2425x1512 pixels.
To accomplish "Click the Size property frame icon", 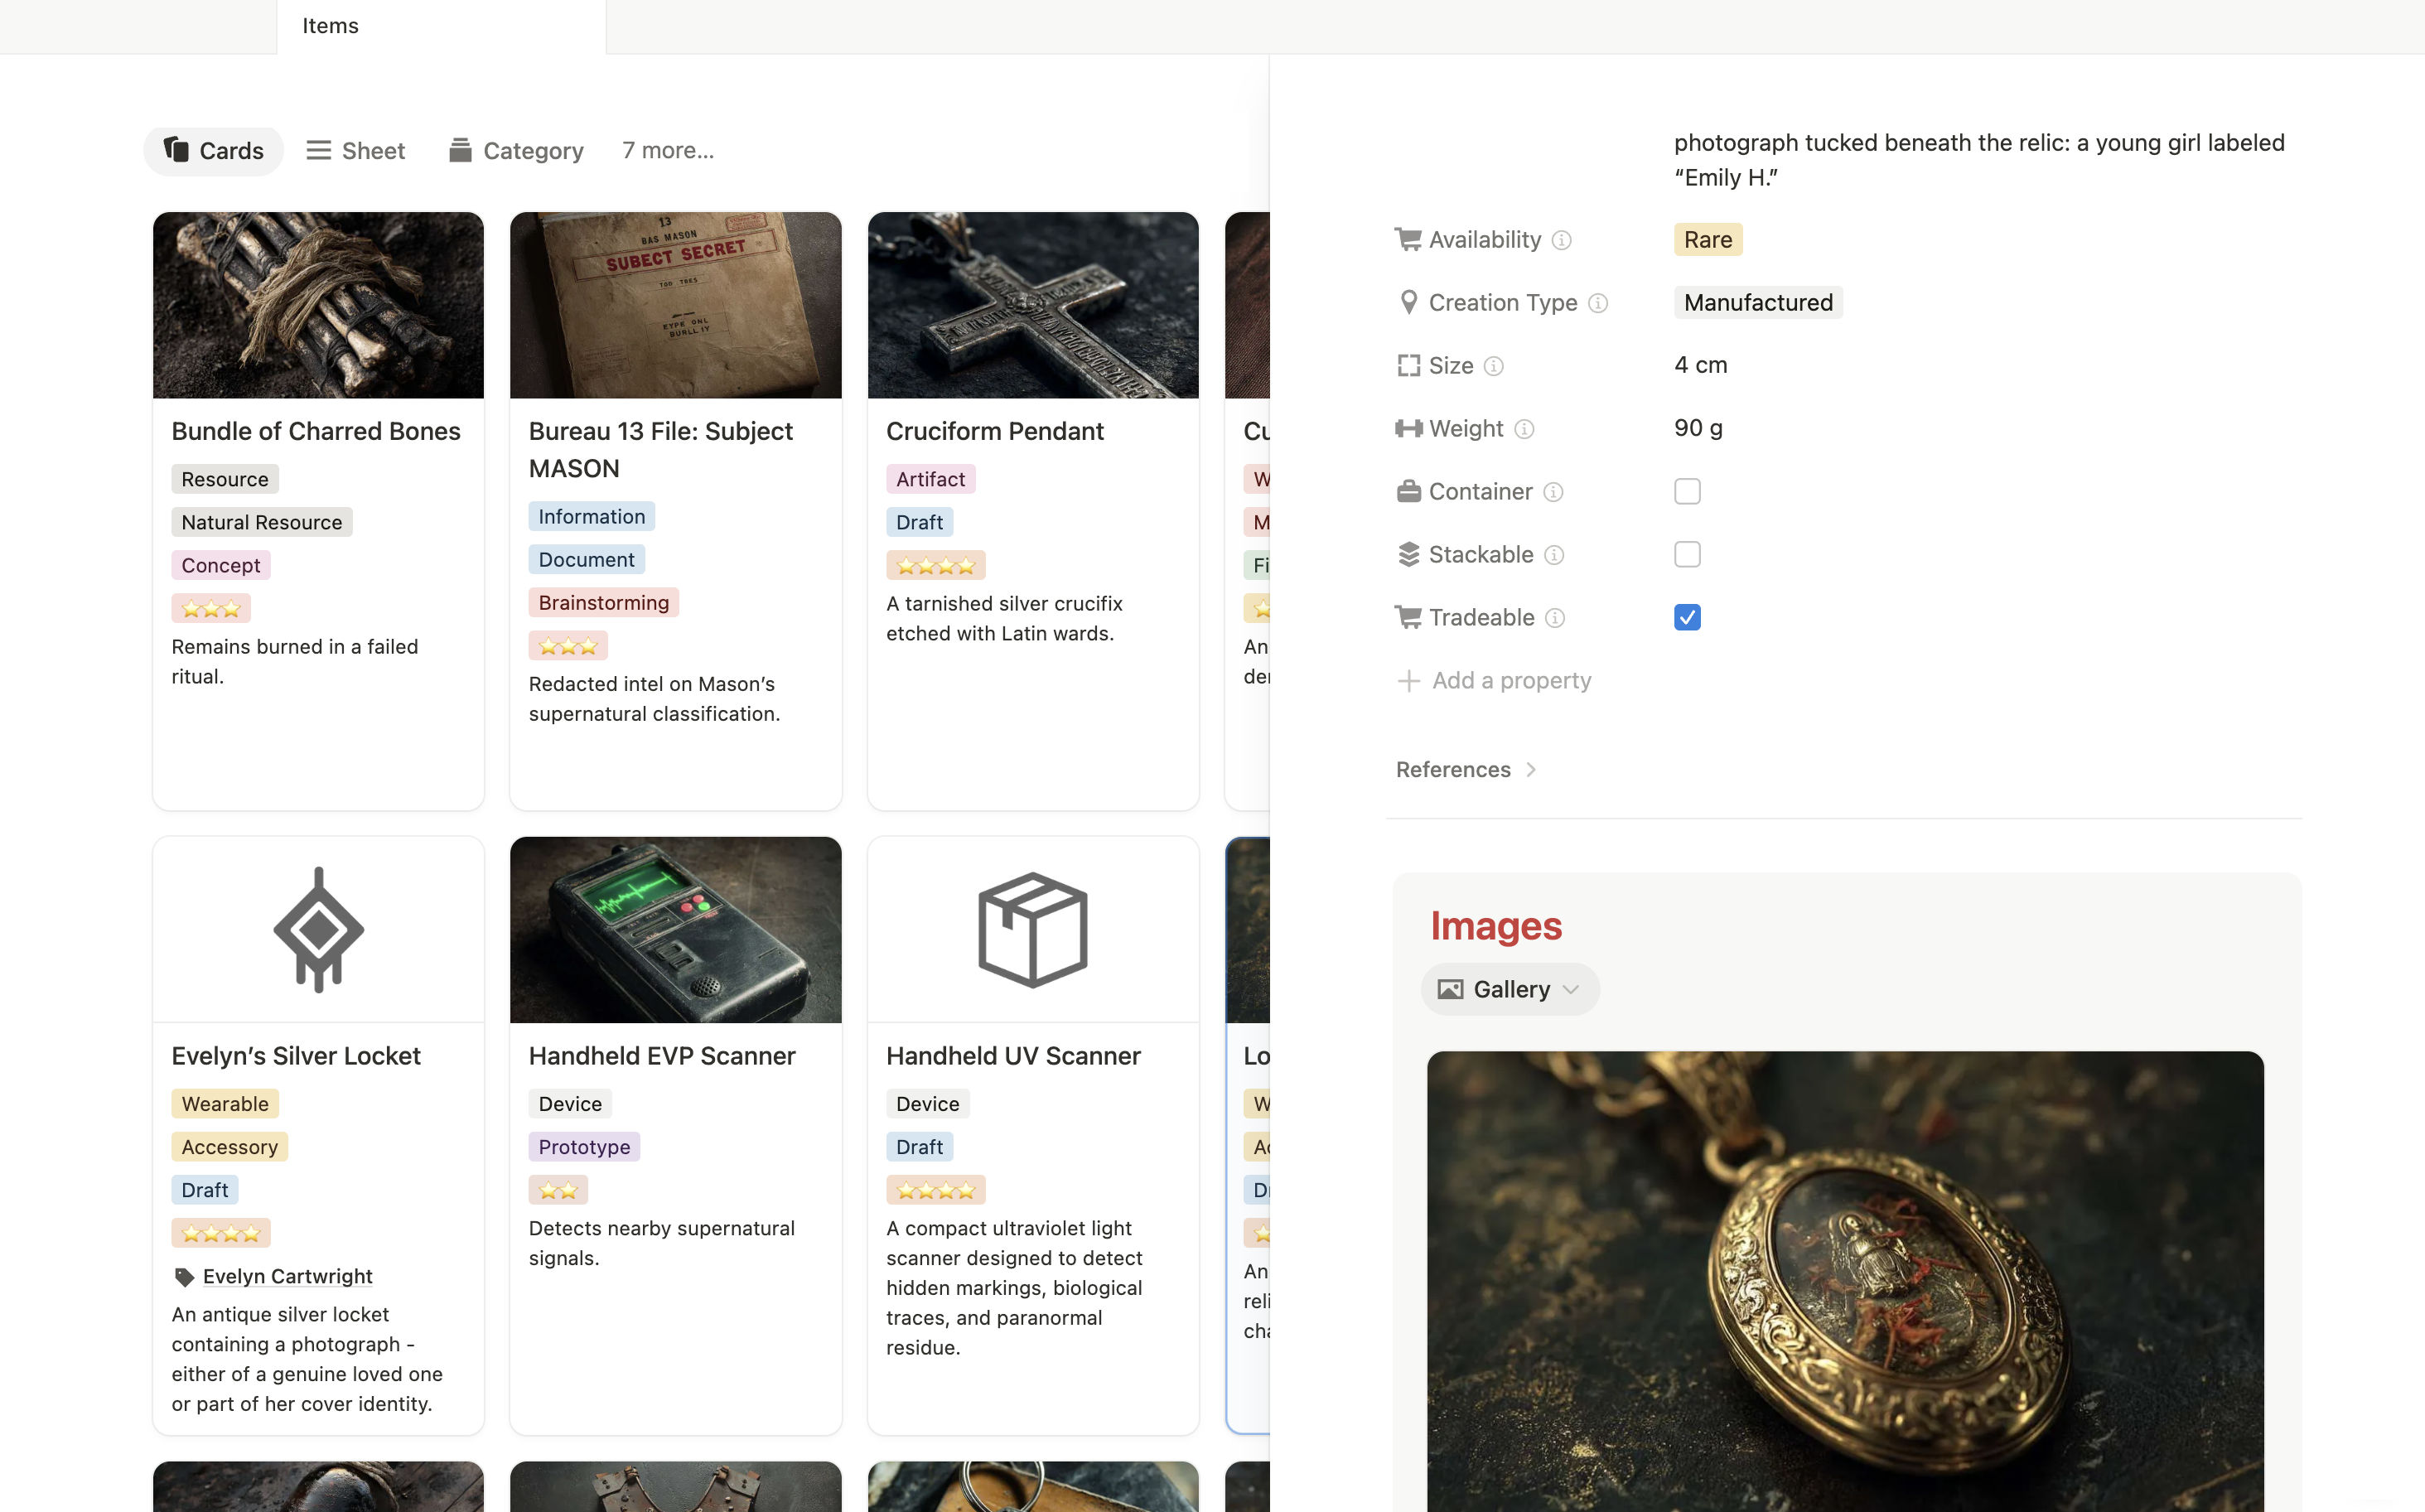I will pyautogui.click(x=1408, y=366).
